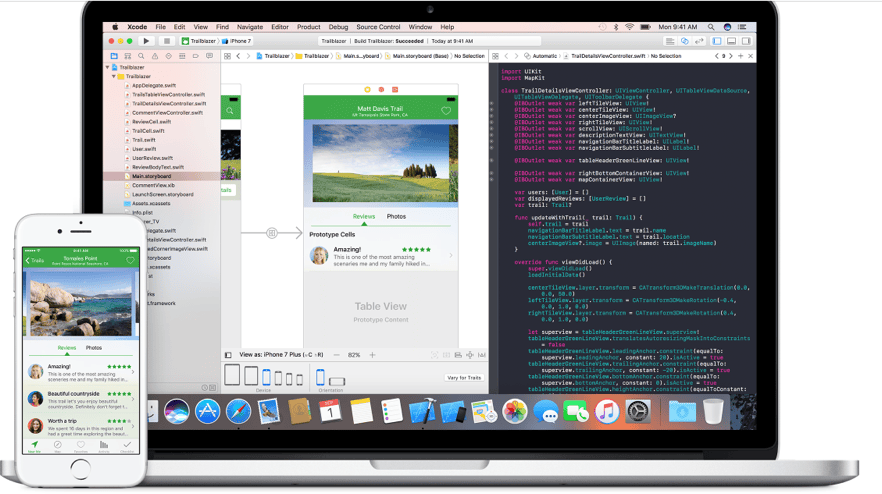This screenshot has height=494, width=882.
Task: Open Main.storyboard (Base) jump bar item
Action: (417, 56)
